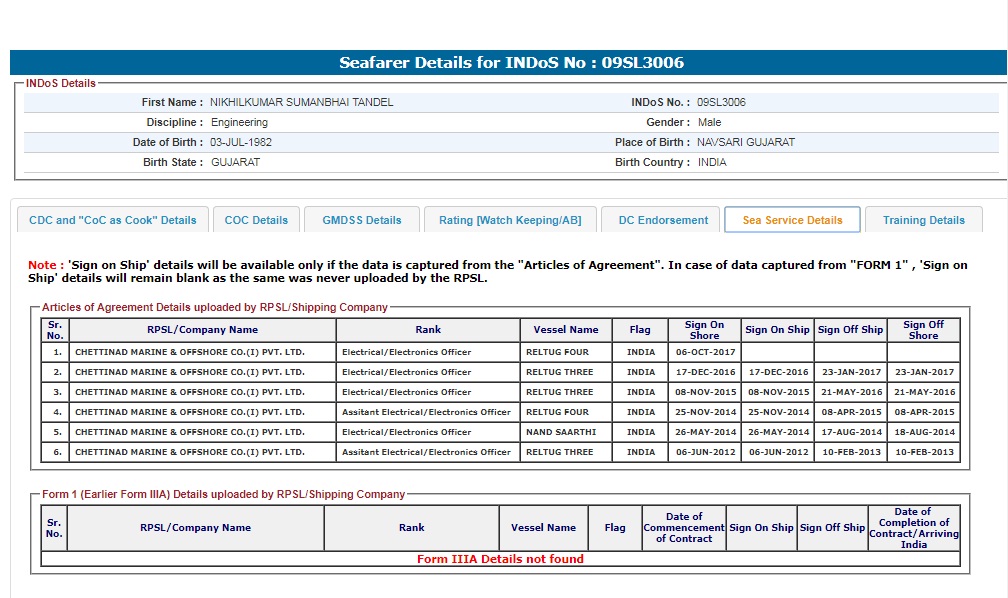Open the GMDSS Details tab

pos(362,220)
